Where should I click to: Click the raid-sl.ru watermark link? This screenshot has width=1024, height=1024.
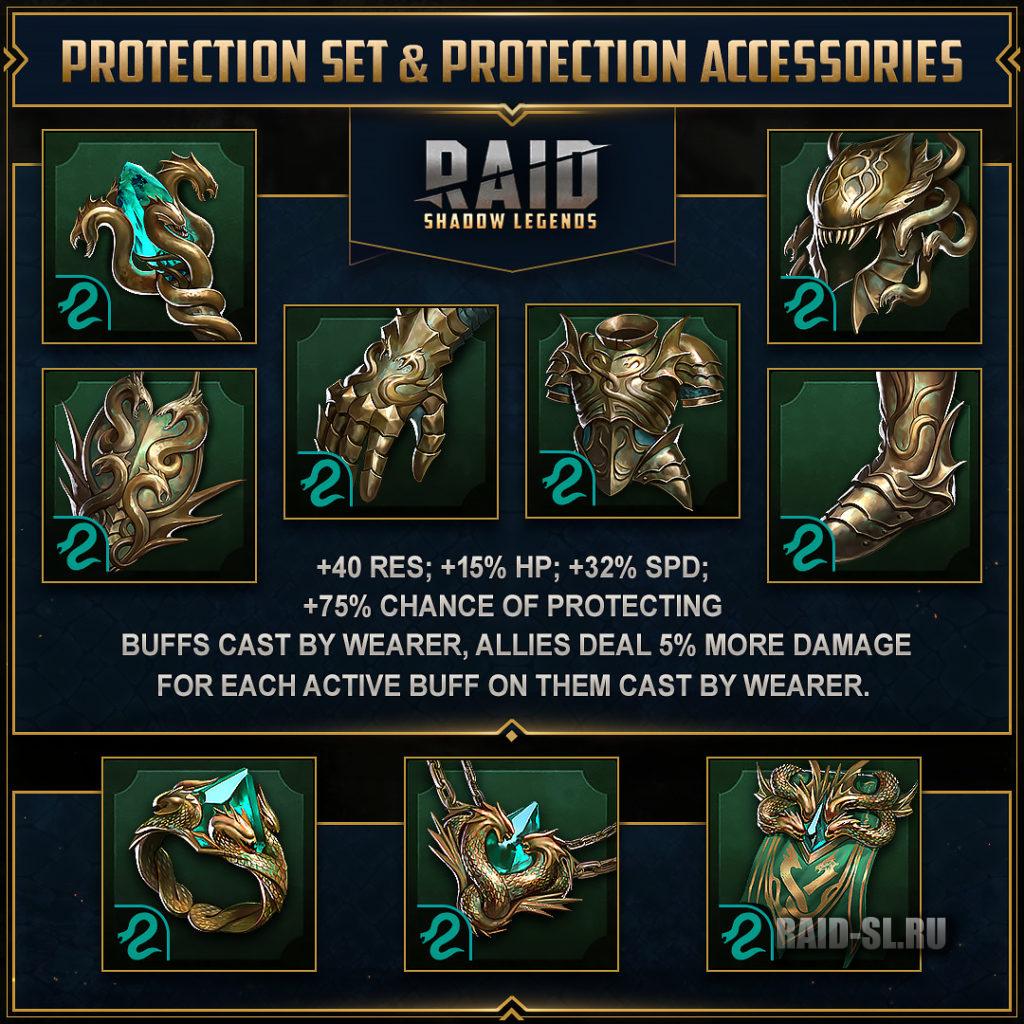pyautogui.click(x=861, y=934)
